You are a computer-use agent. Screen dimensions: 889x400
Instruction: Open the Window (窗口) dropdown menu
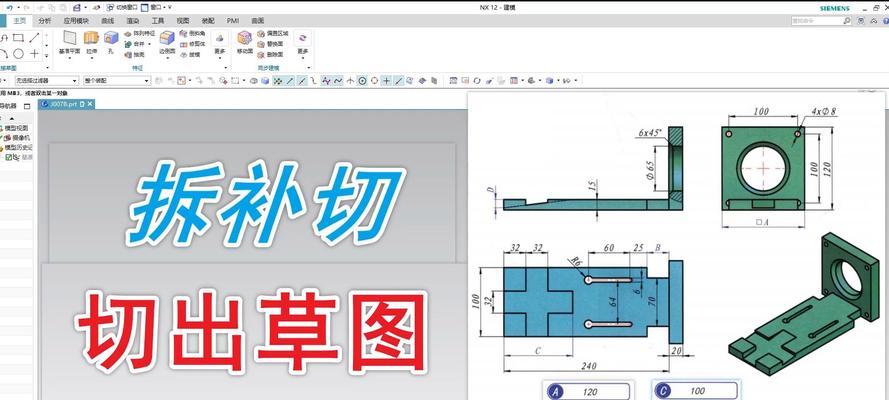pos(156,8)
